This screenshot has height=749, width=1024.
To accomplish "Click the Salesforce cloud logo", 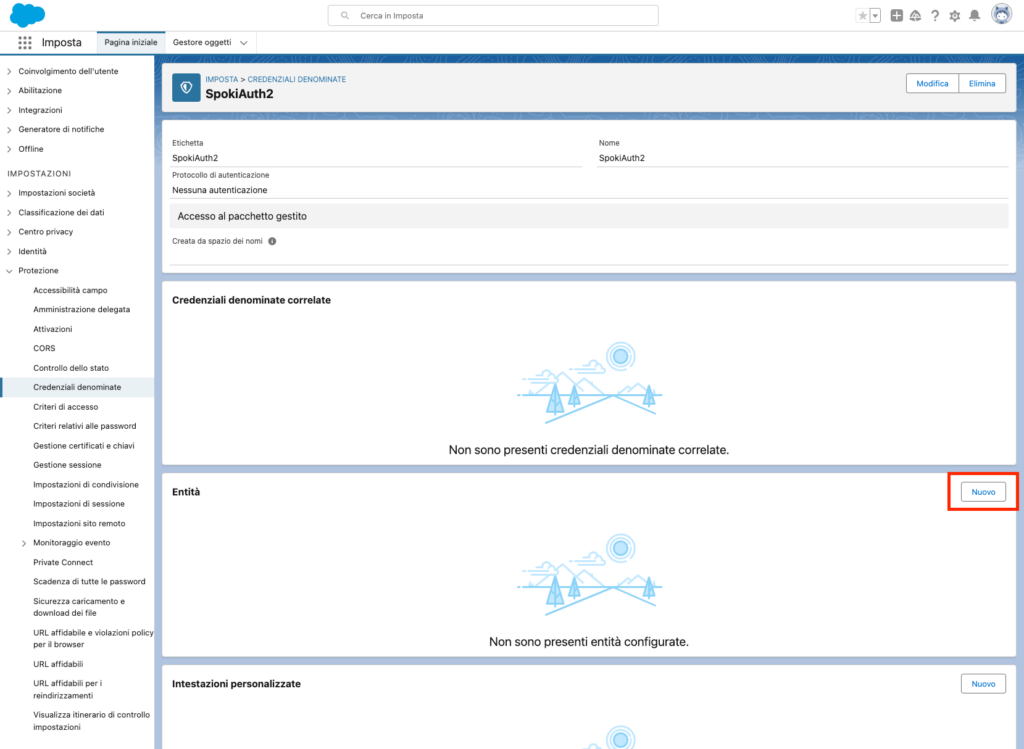I will 28,15.
